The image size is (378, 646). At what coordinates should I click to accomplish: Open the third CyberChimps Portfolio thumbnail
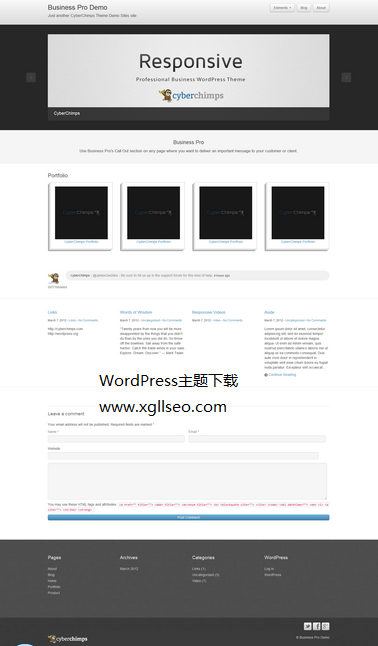pyautogui.click(x=225, y=213)
